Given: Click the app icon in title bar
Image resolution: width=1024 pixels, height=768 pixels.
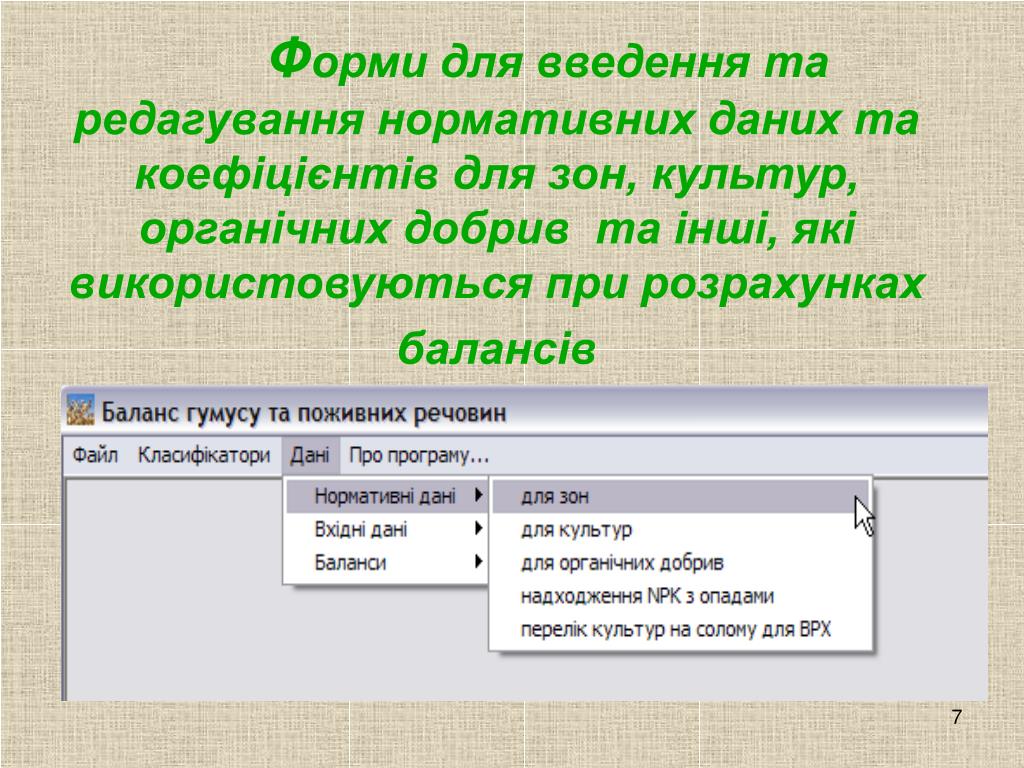Looking at the screenshot, I should (81, 410).
